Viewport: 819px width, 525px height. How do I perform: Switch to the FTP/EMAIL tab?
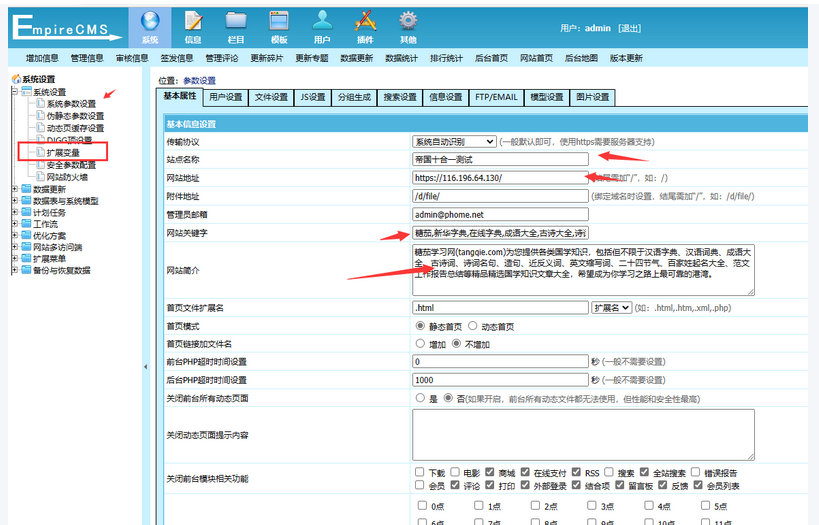(496, 97)
